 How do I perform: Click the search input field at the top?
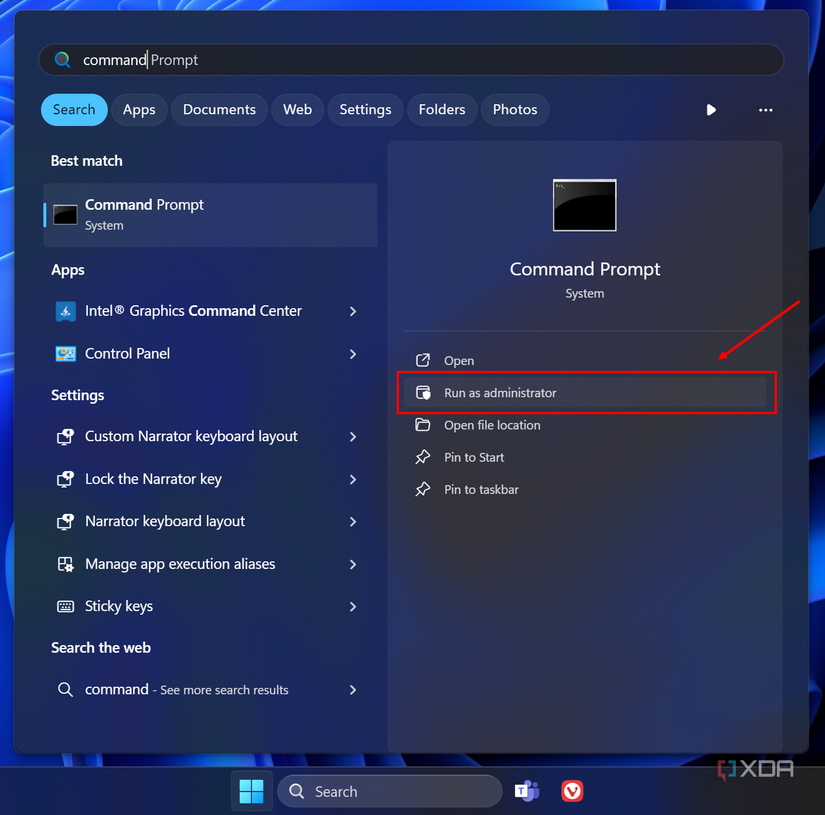click(x=410, y=59)
